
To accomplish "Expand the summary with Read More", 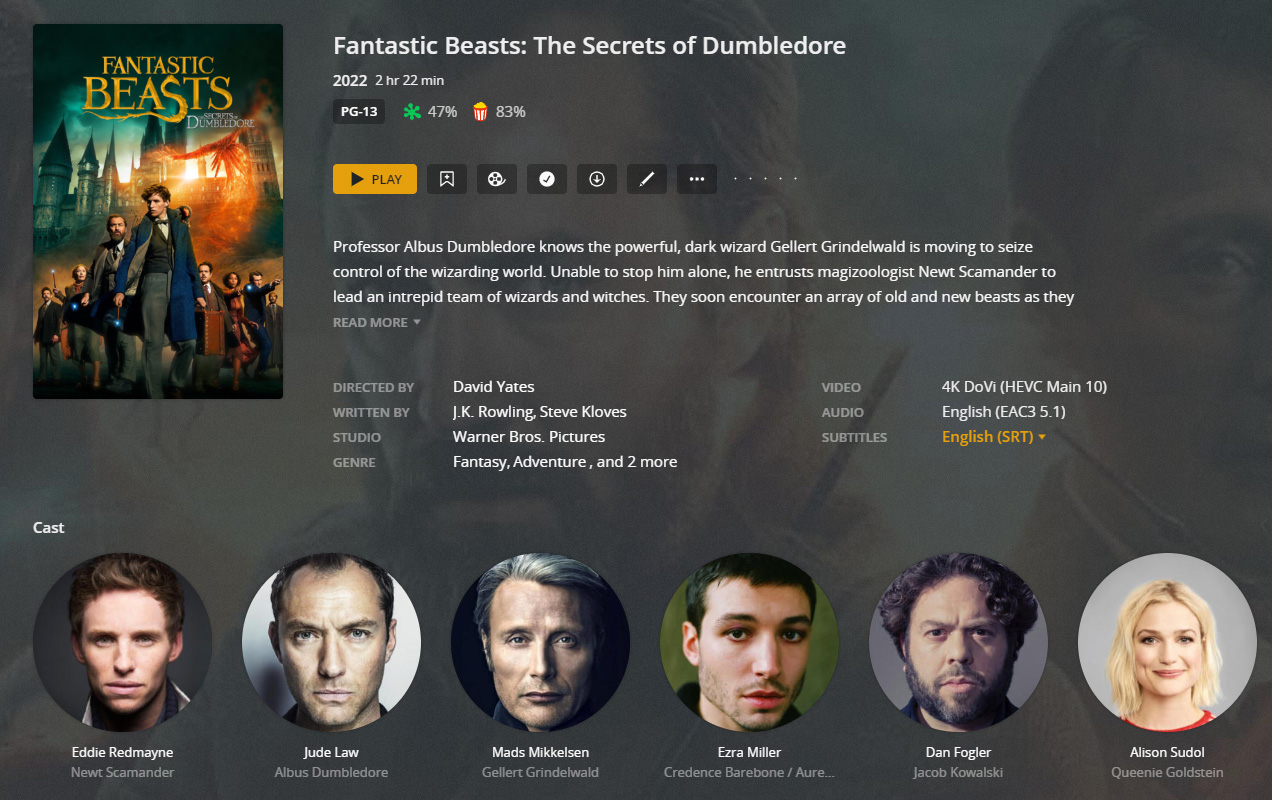I will (377, 322).
